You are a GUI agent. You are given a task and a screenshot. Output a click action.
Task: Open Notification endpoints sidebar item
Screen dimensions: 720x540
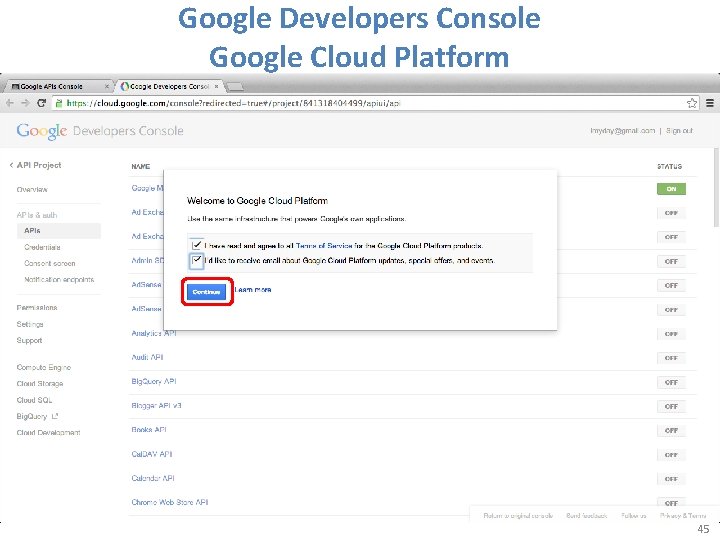click(59, 280)
